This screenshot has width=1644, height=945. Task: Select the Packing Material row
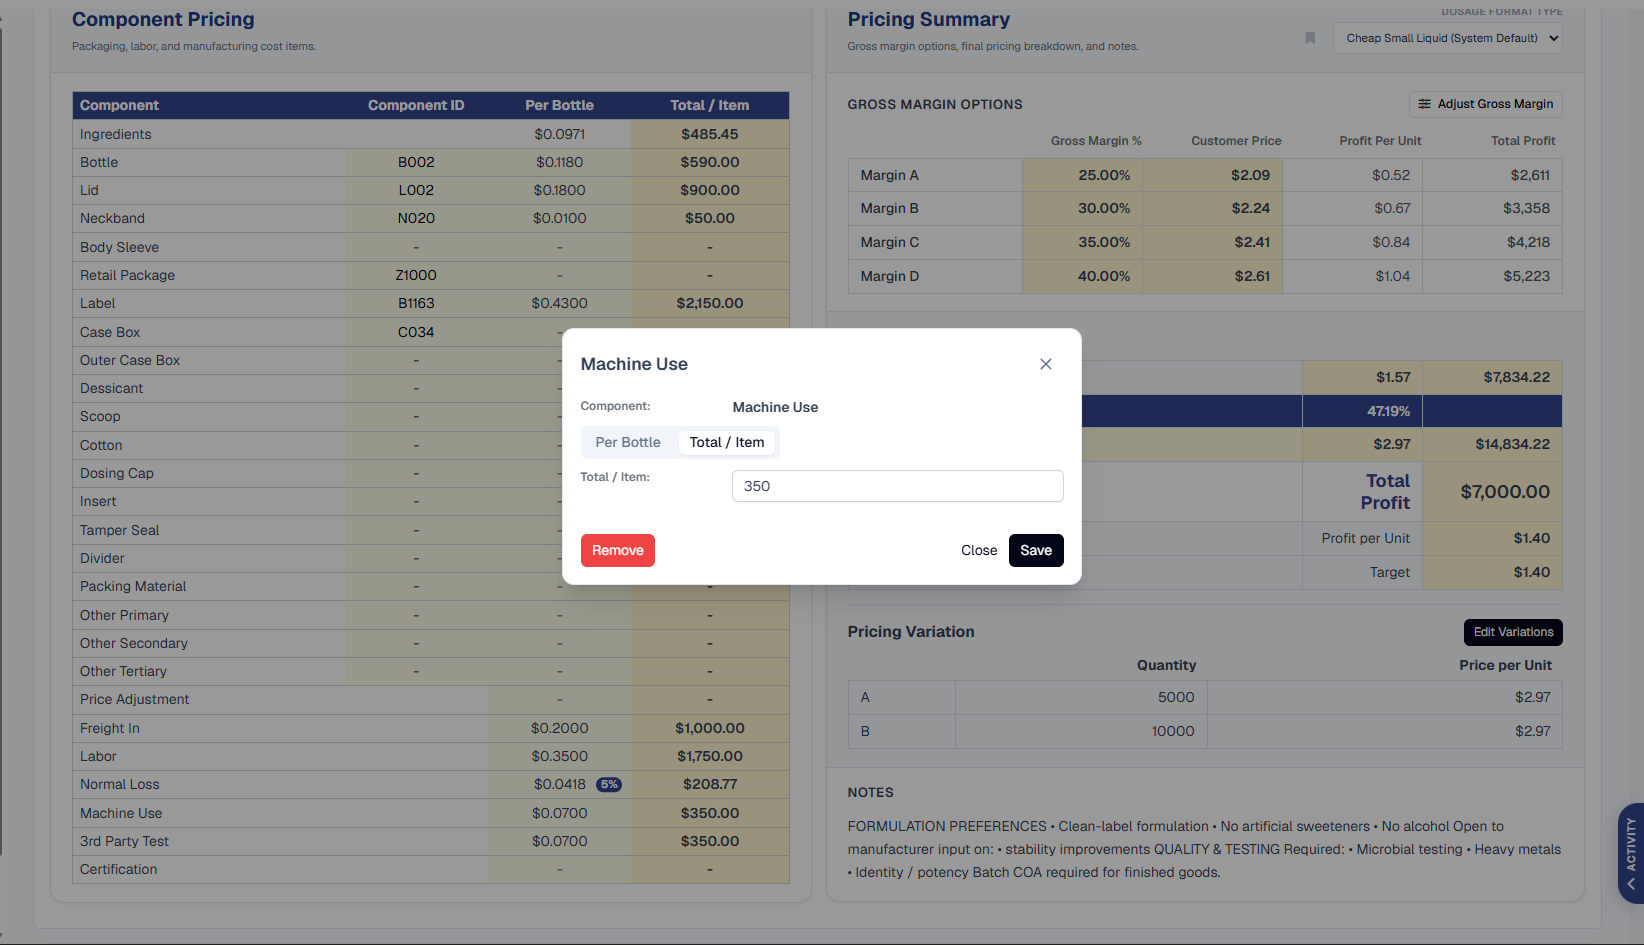pyautogui.click(x=430, y=586)
